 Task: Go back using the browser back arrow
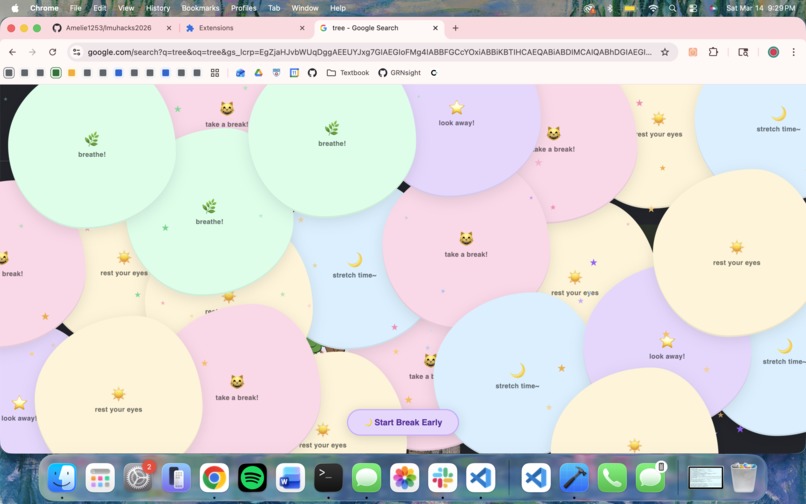(12, 52)
